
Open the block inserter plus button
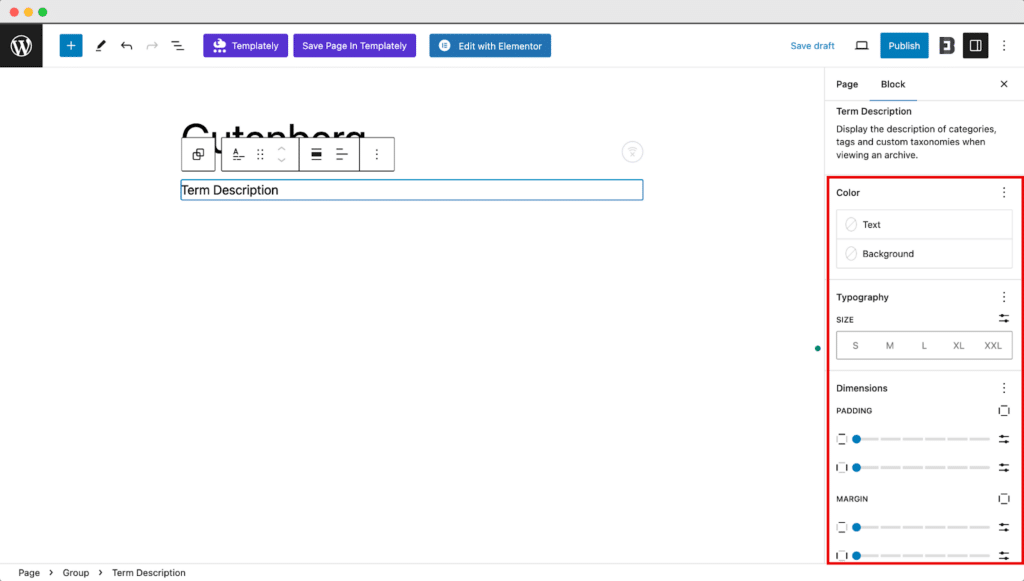(x=71, y=46)
